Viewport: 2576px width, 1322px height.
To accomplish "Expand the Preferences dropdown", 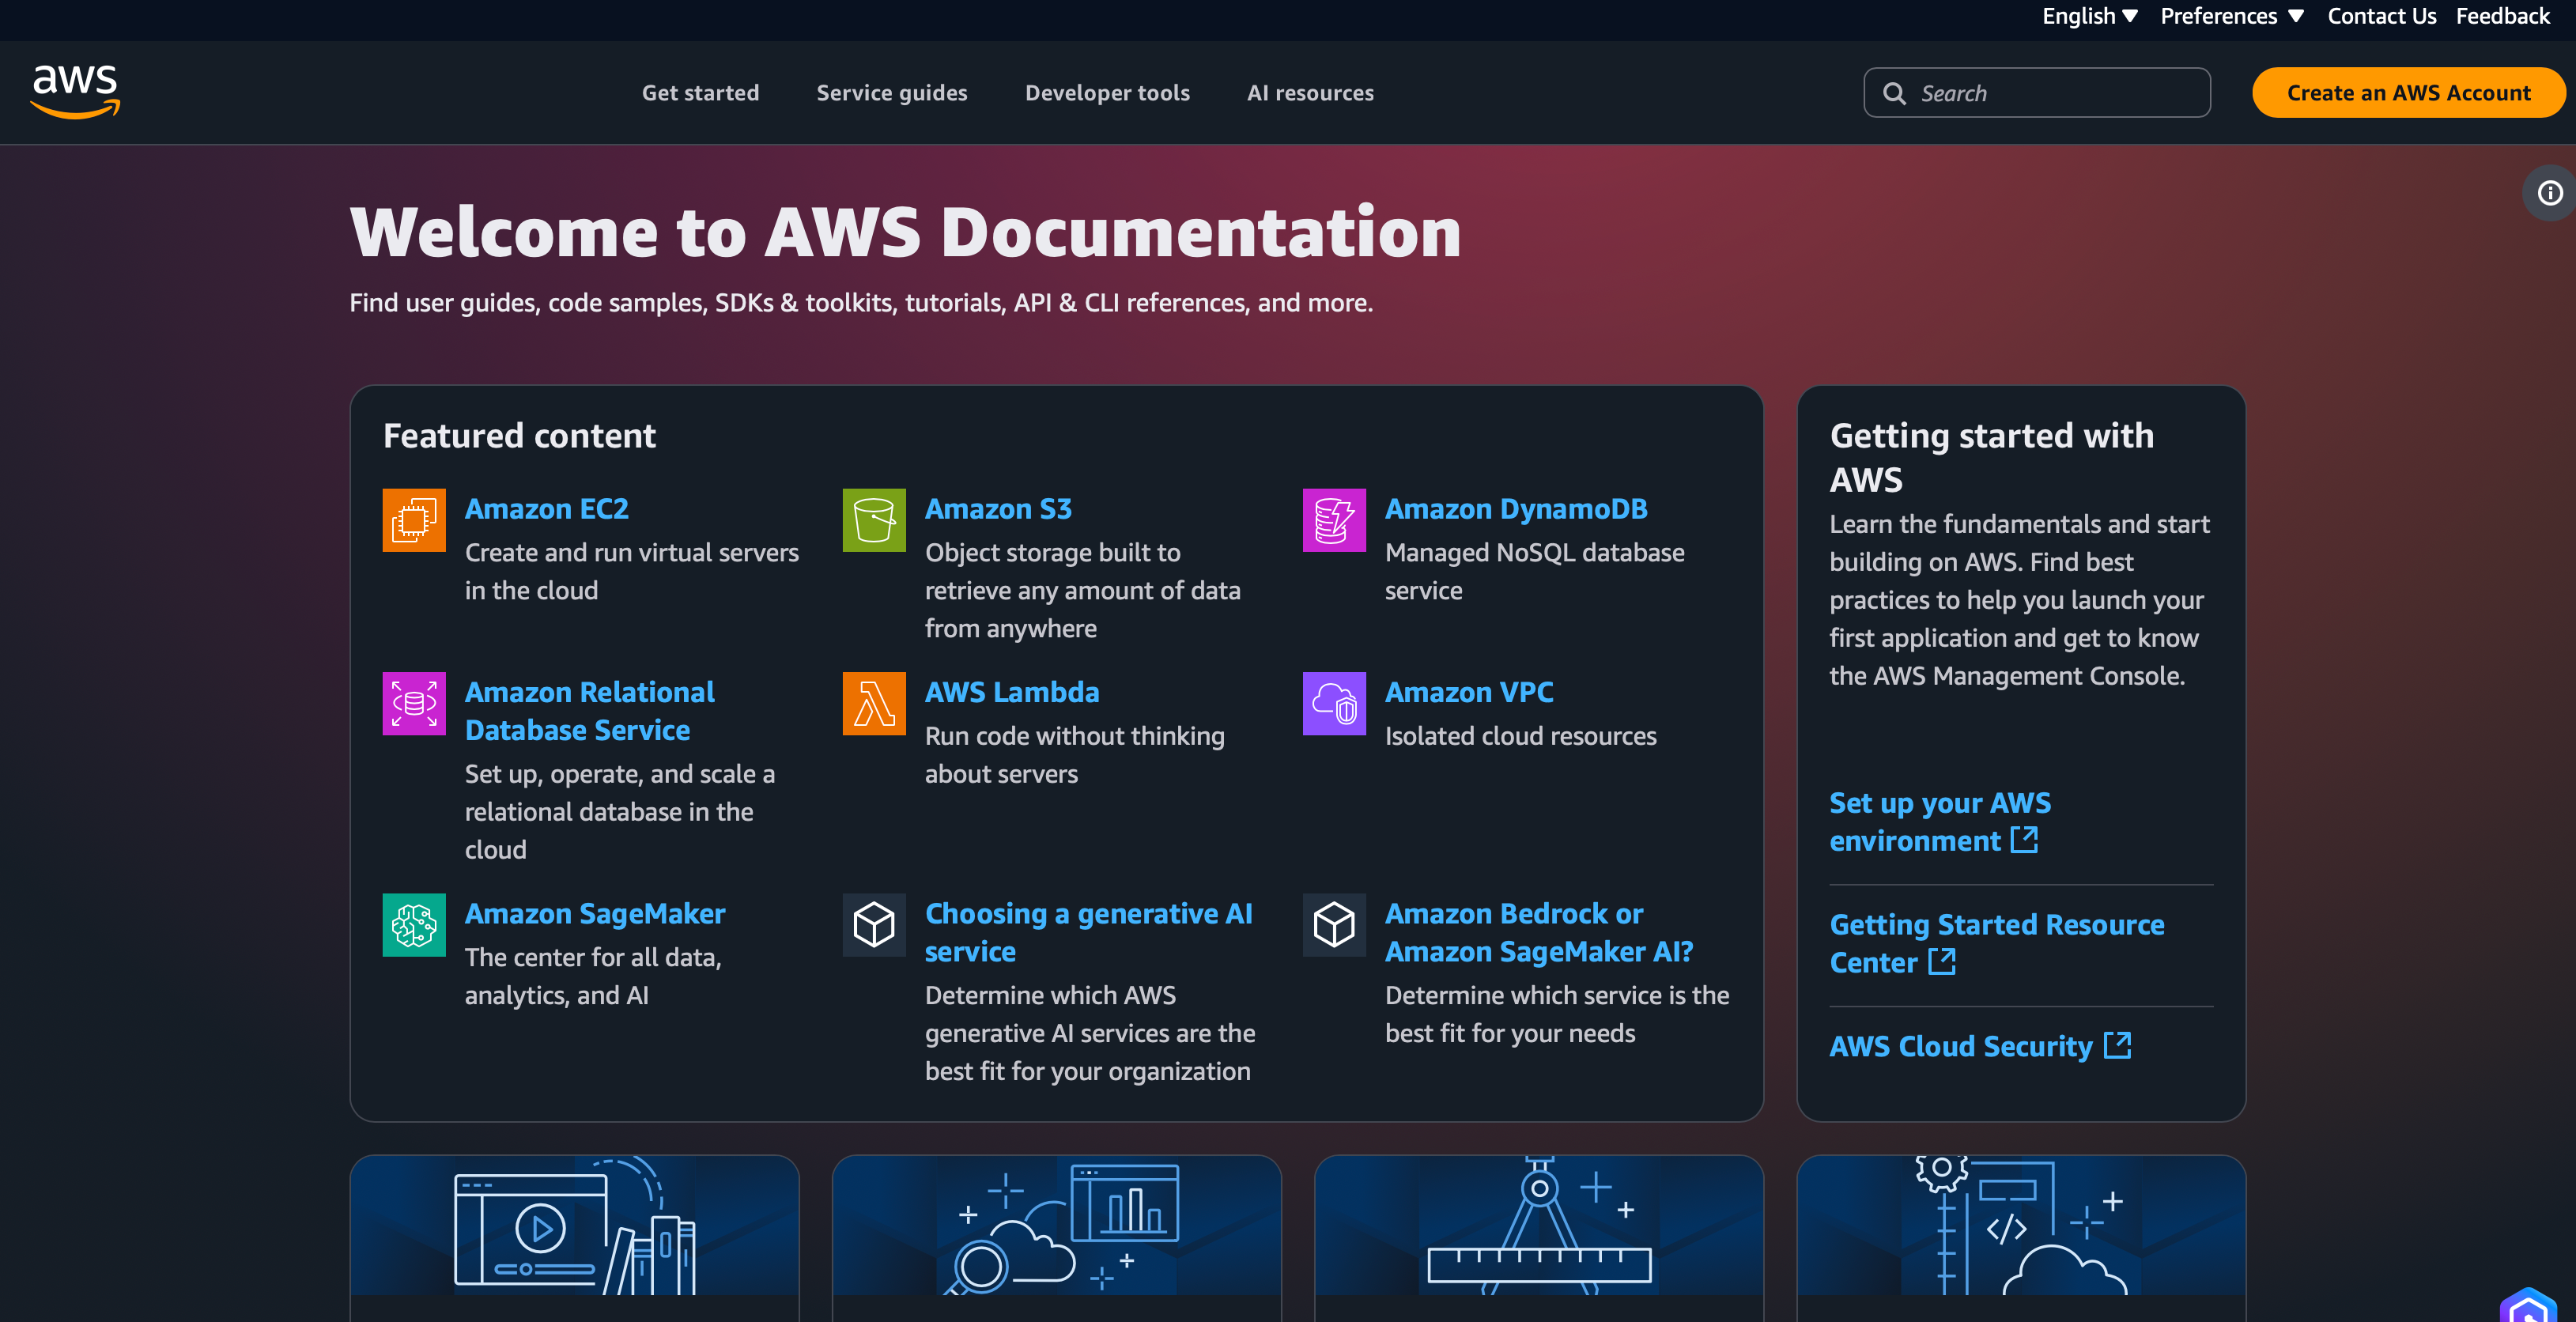I will (2232, 16).
